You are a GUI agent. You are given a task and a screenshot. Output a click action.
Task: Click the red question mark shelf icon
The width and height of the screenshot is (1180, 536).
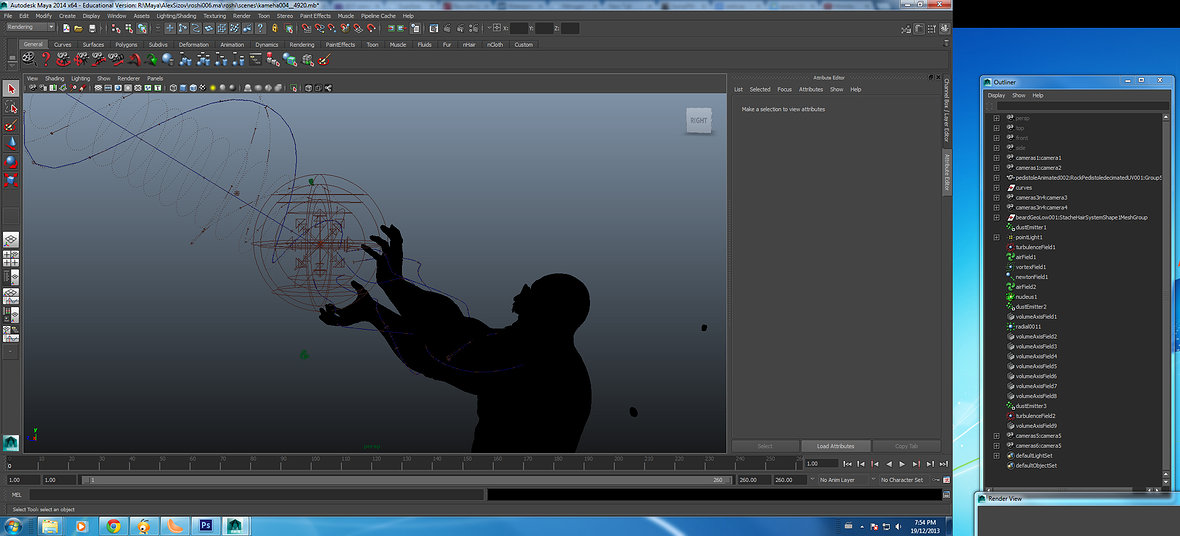pyautogui.click(x=45, y=59)
